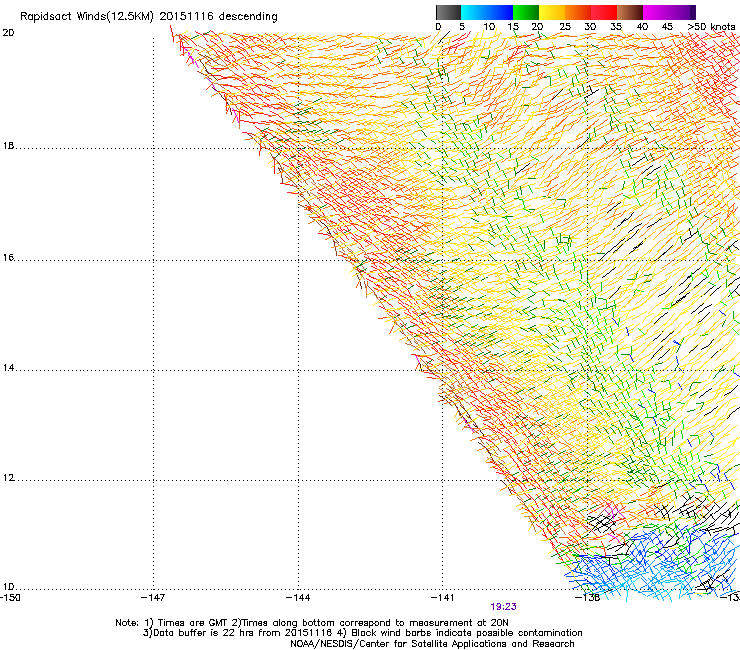Click the latitude label 18
Screen dimensions: 740x650
coord(8,146)
